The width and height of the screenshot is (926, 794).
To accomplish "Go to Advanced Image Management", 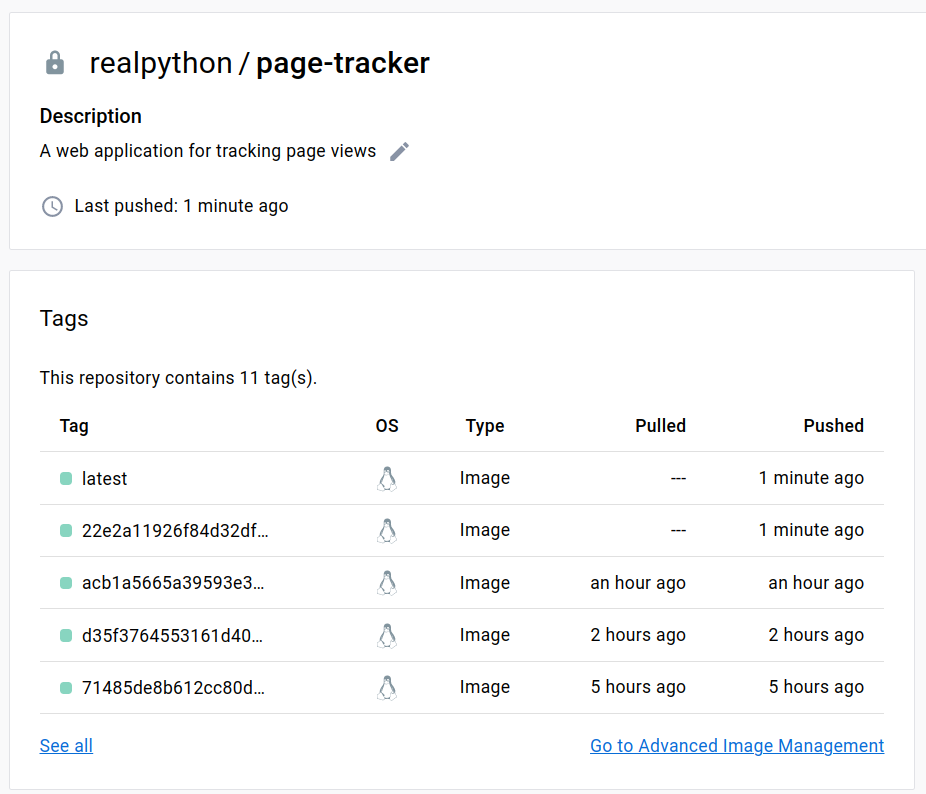I will (x=736, y=745).
